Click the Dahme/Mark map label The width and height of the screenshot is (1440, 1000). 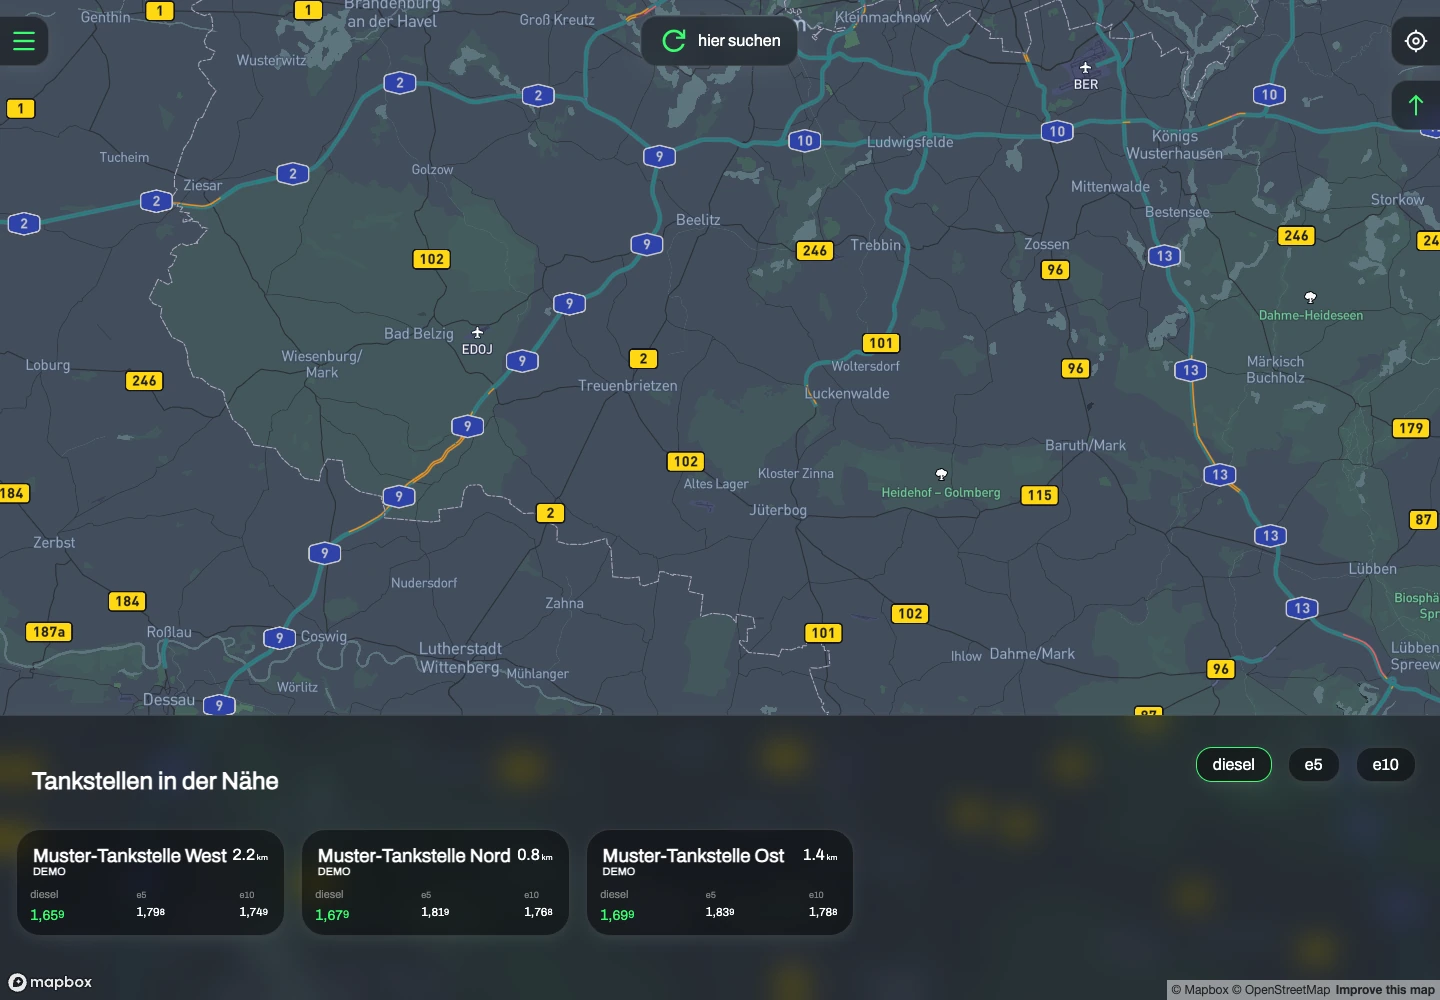click(1032, 654)
